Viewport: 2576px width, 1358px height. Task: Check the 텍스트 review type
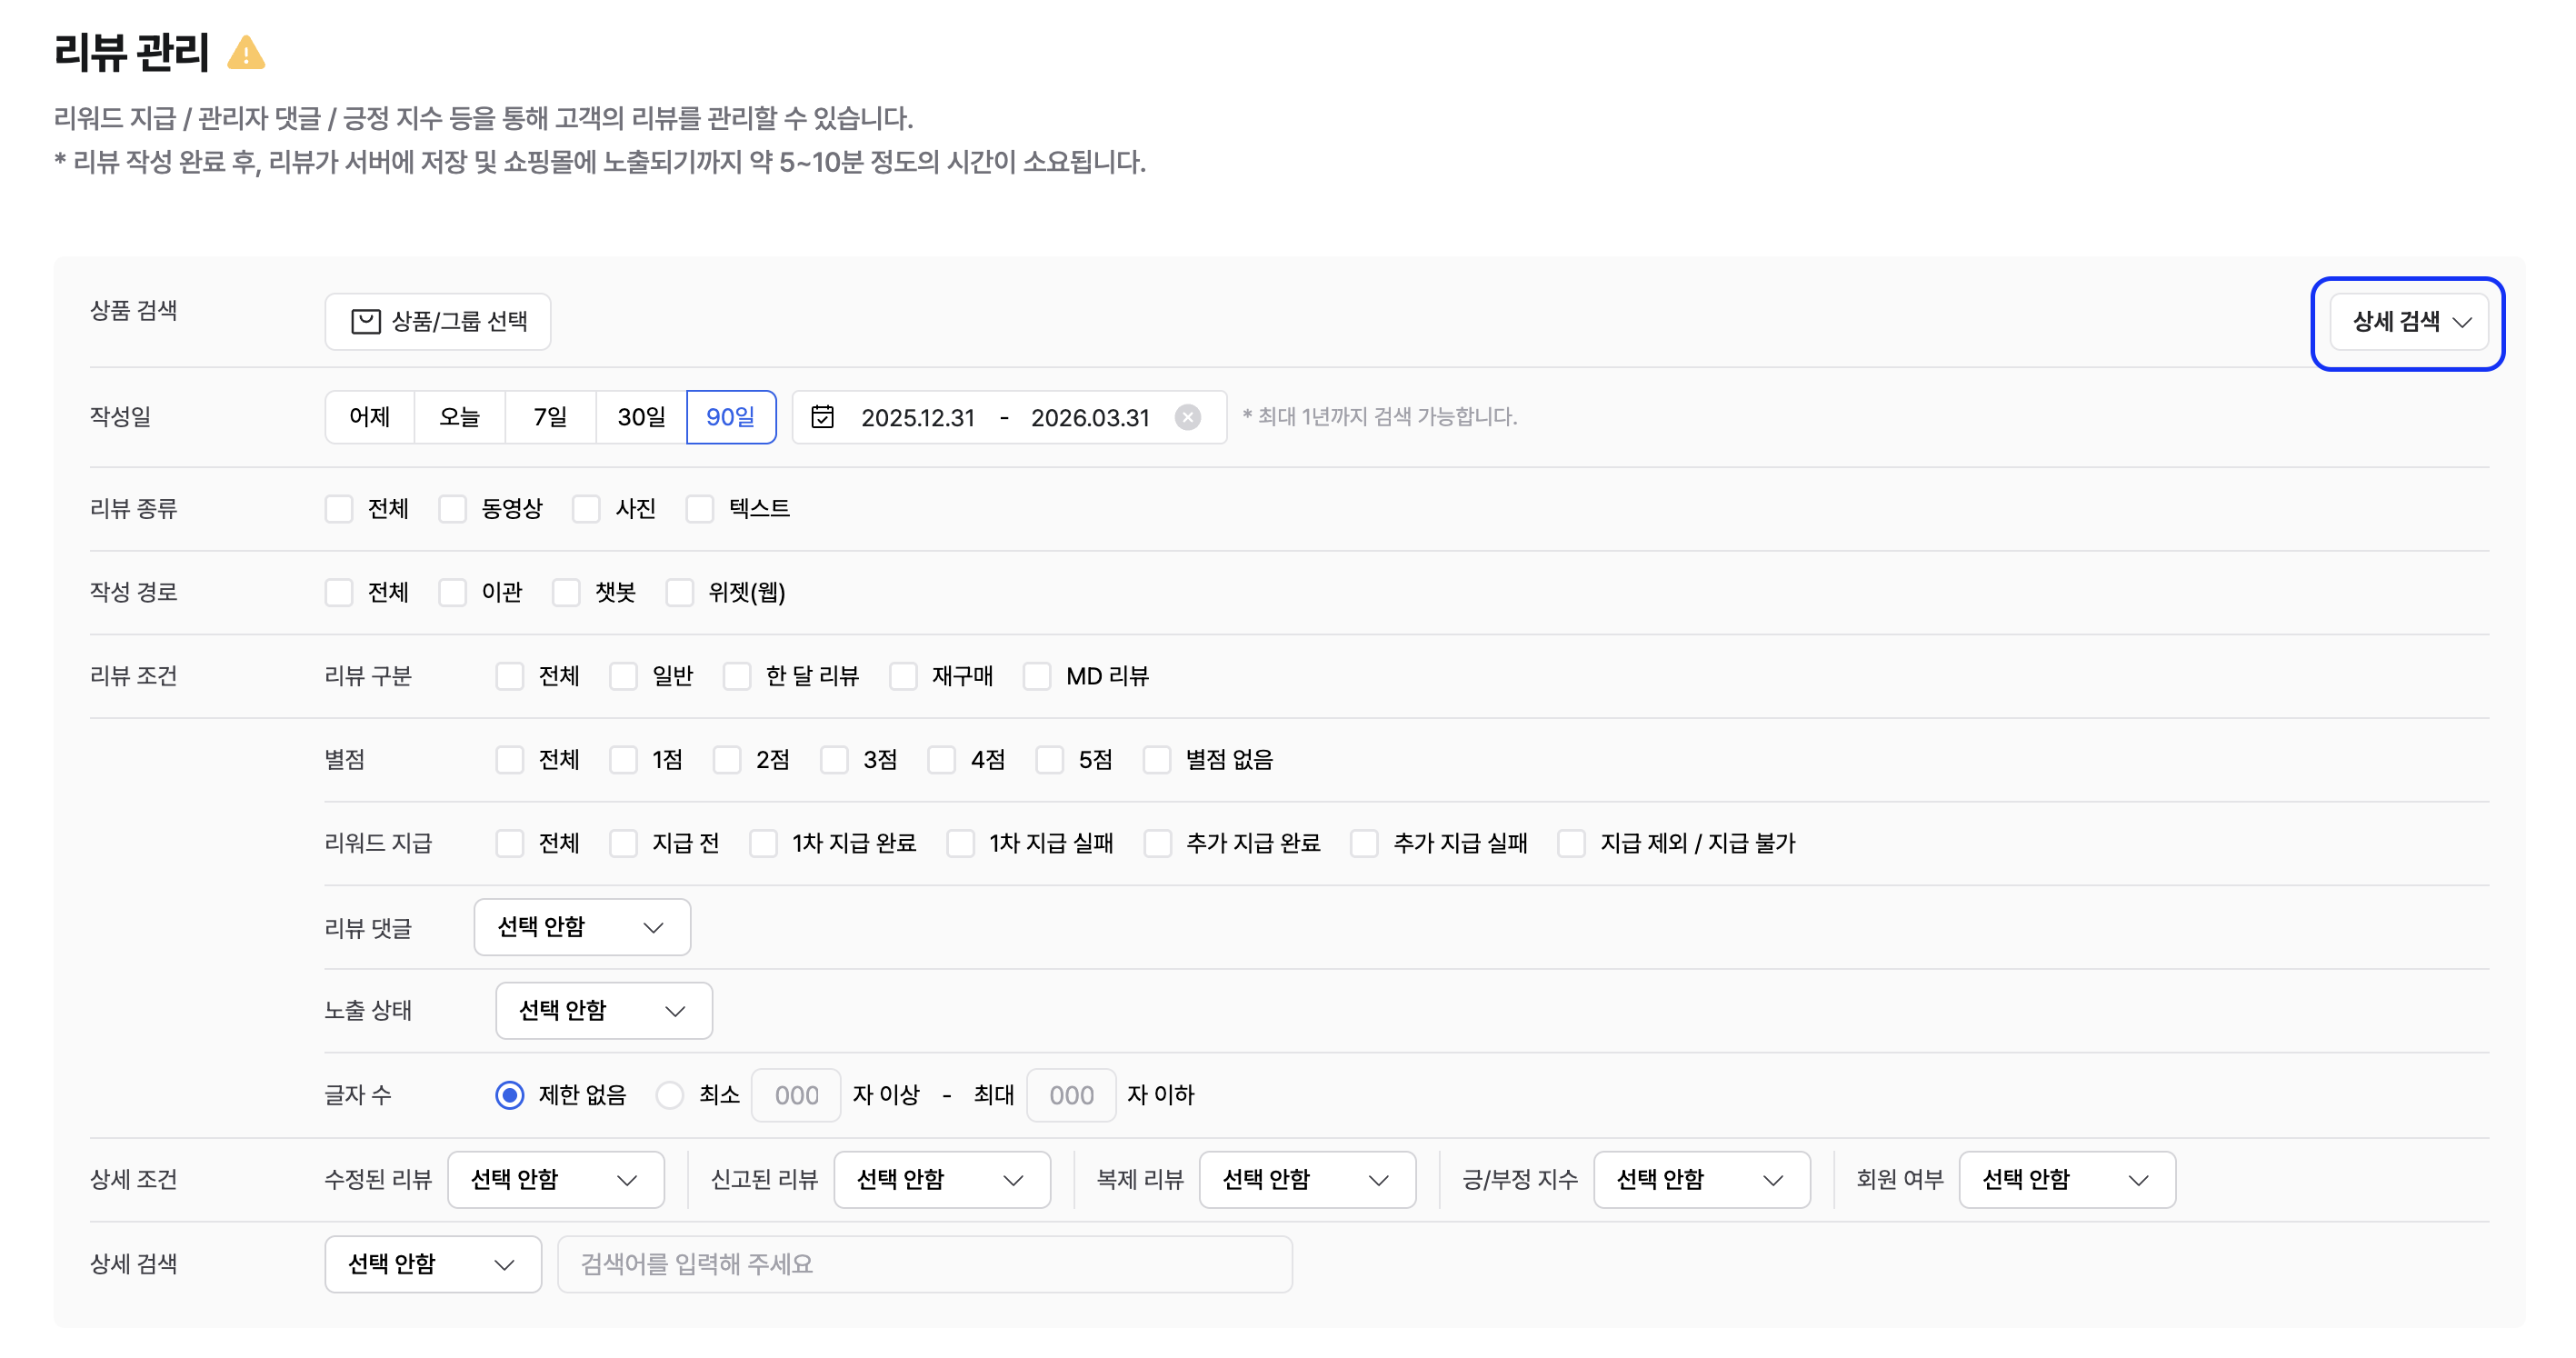click(700, 509)
